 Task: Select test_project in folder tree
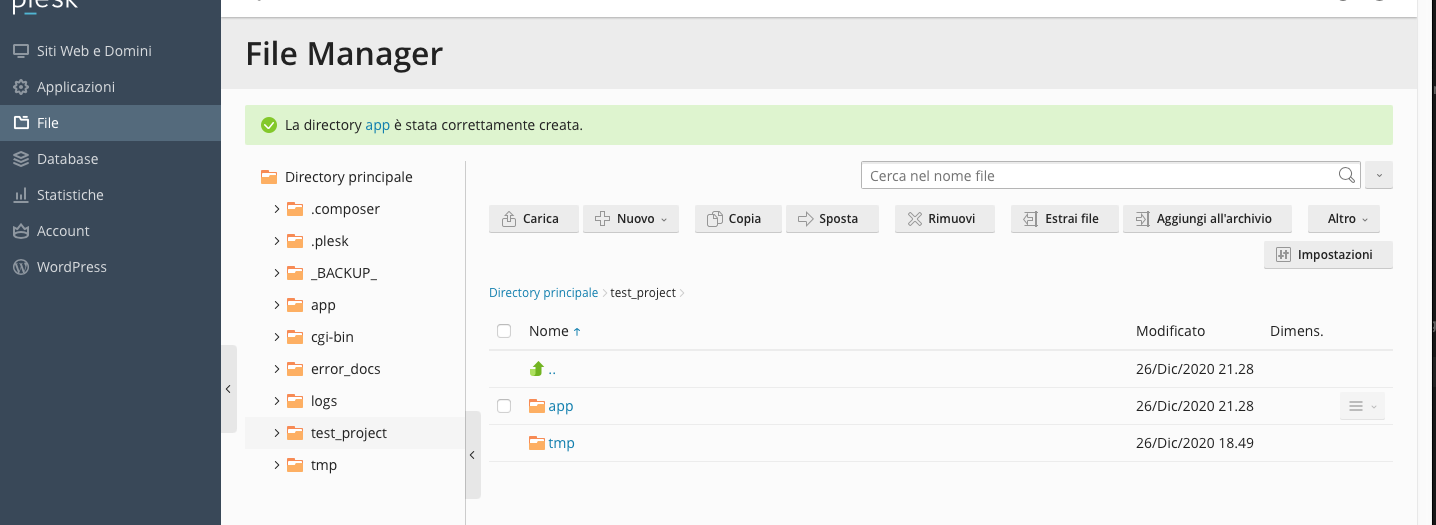point(349,433)
